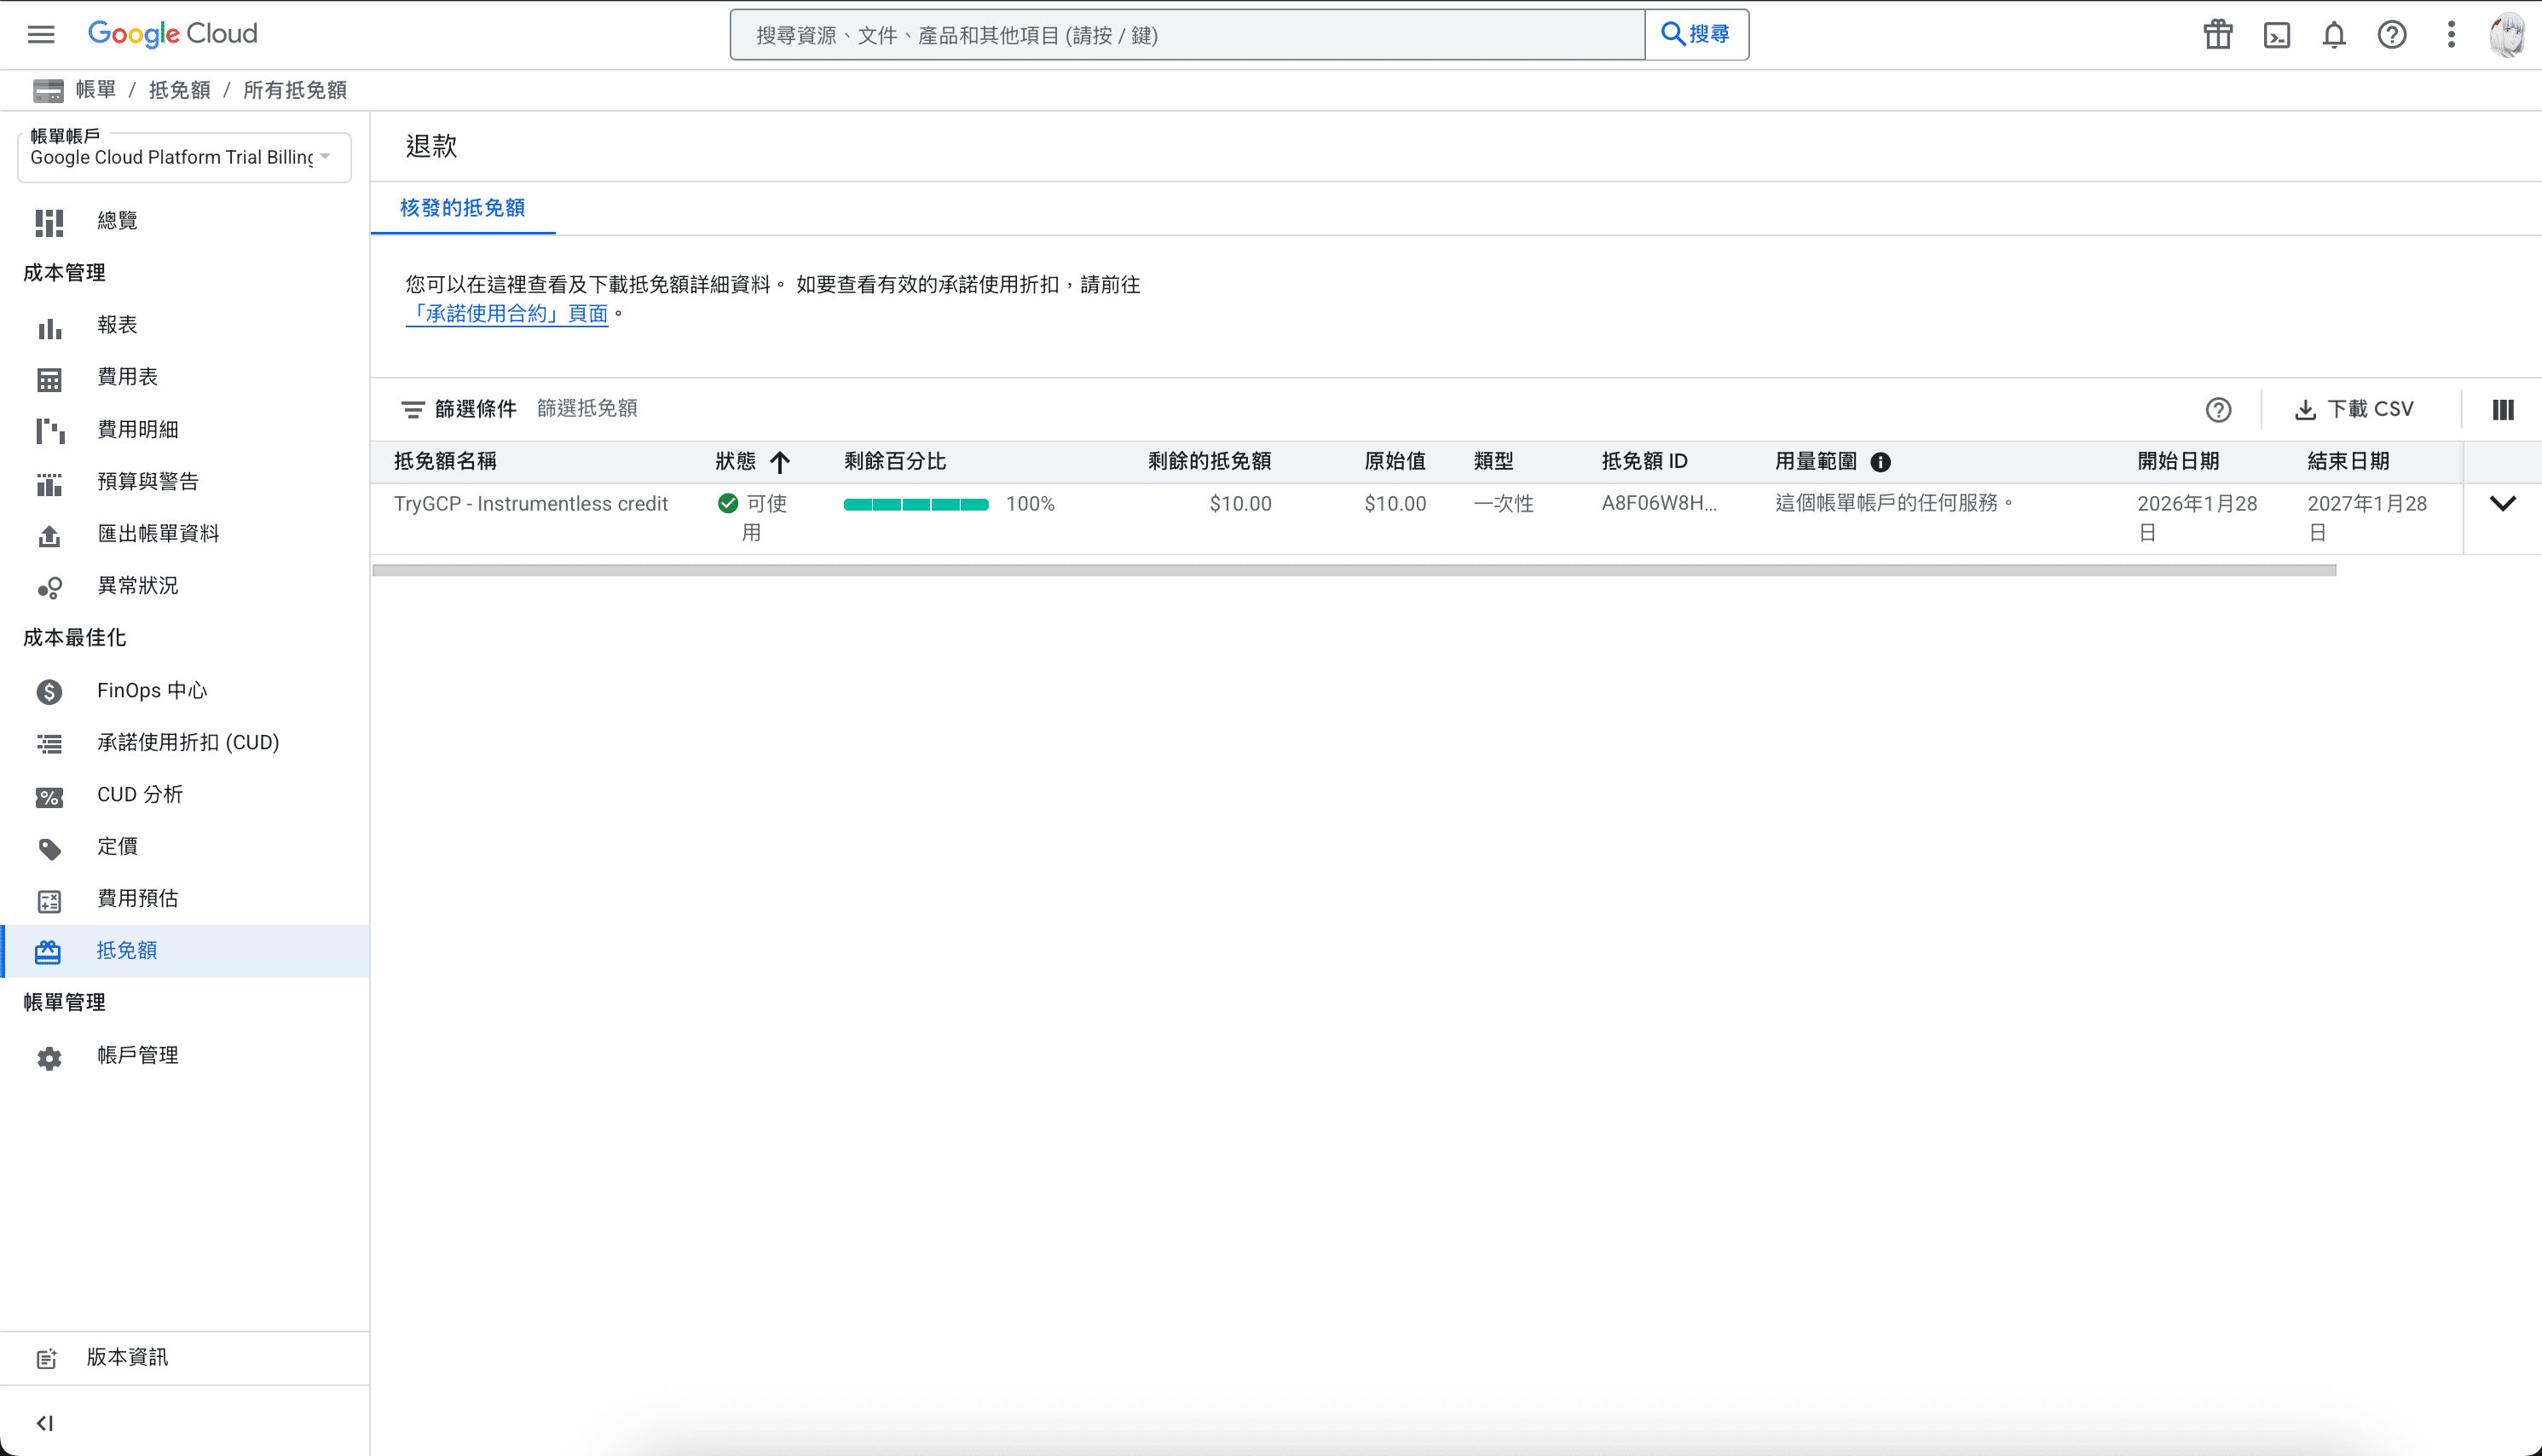Open the three-dot settings menu
Viewport: 2542px width, 1456px height.
pyautogui.click(x=2450, y=35)
